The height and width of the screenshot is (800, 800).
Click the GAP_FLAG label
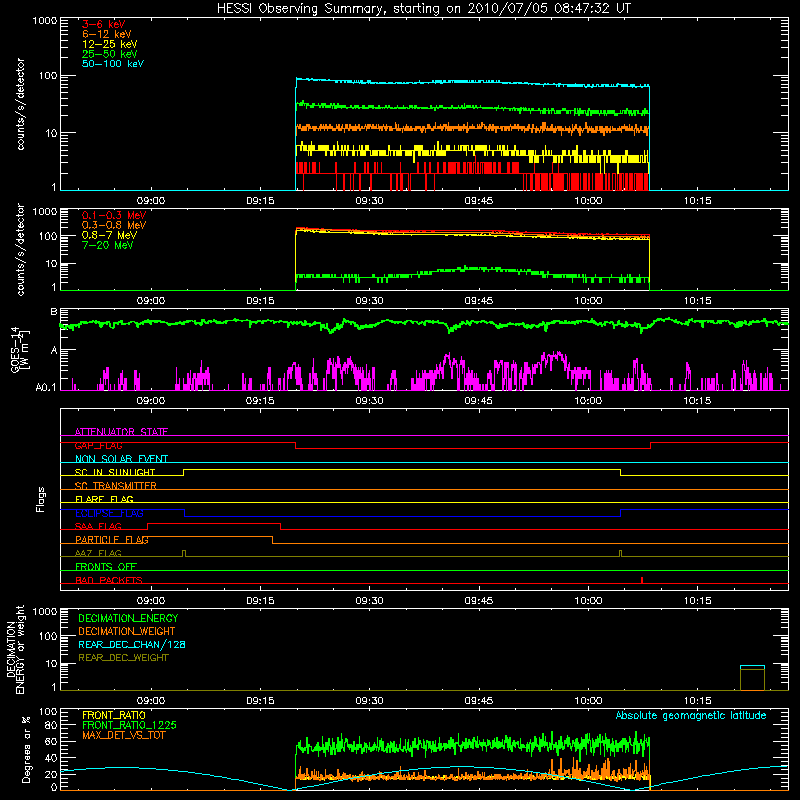[98, 445]
